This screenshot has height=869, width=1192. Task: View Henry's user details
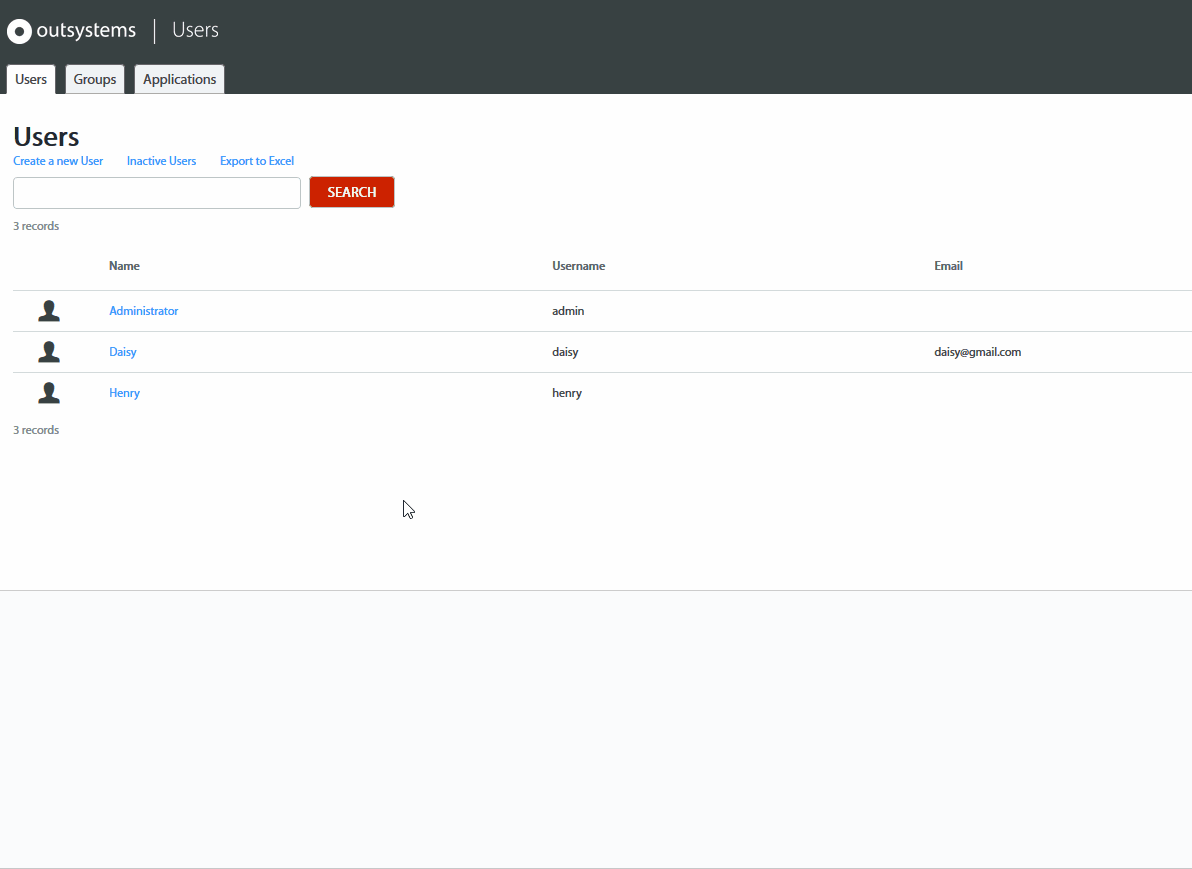pyautogui.click(x=124, y=392)
